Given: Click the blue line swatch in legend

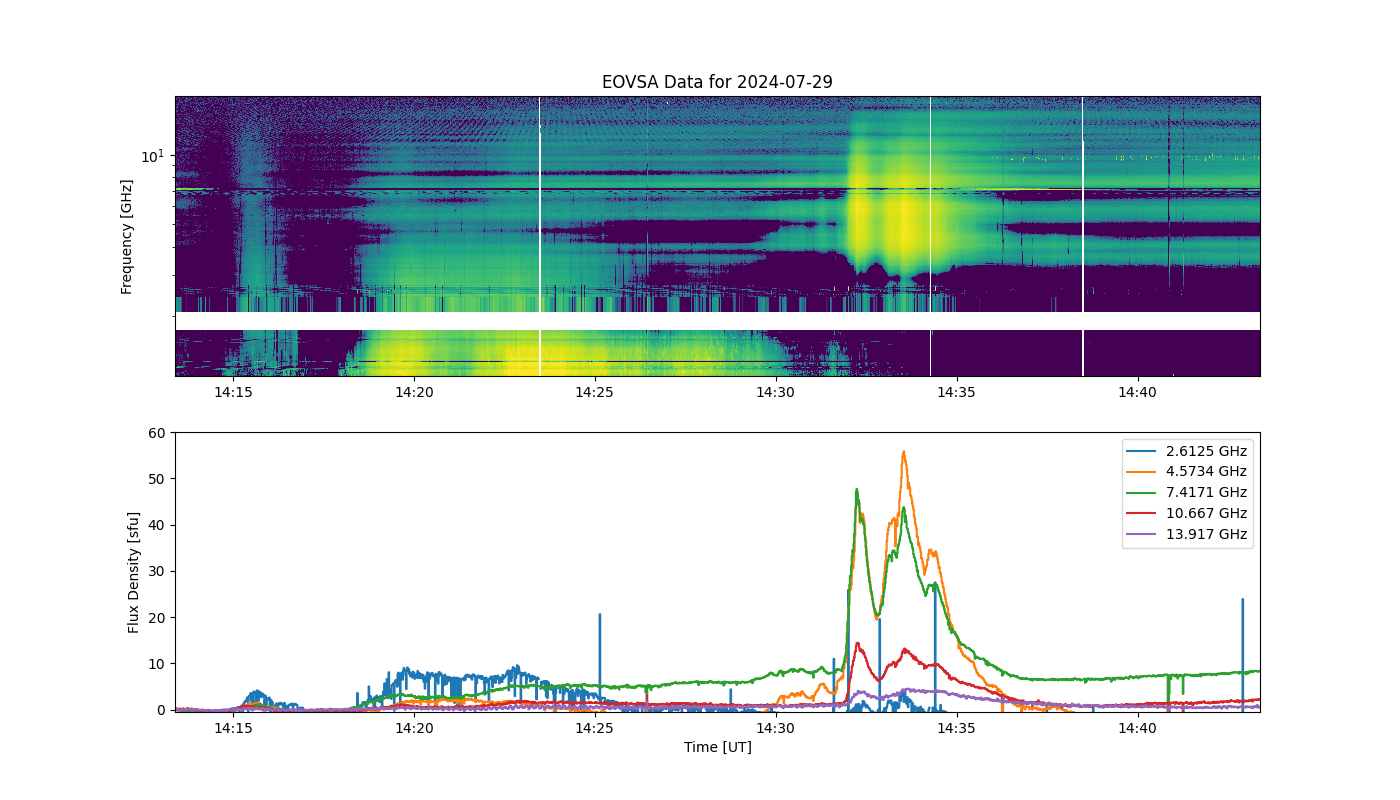Looking at the screenshot, I should pos(1140,451).
